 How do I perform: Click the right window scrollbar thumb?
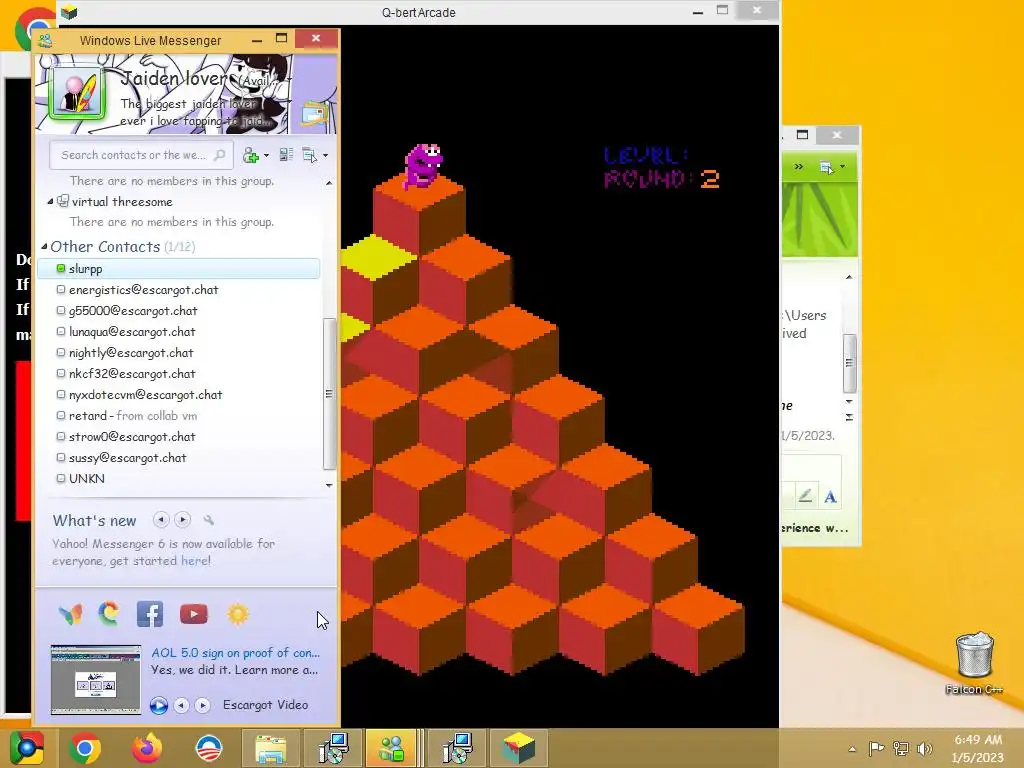[x=849, y=362]
